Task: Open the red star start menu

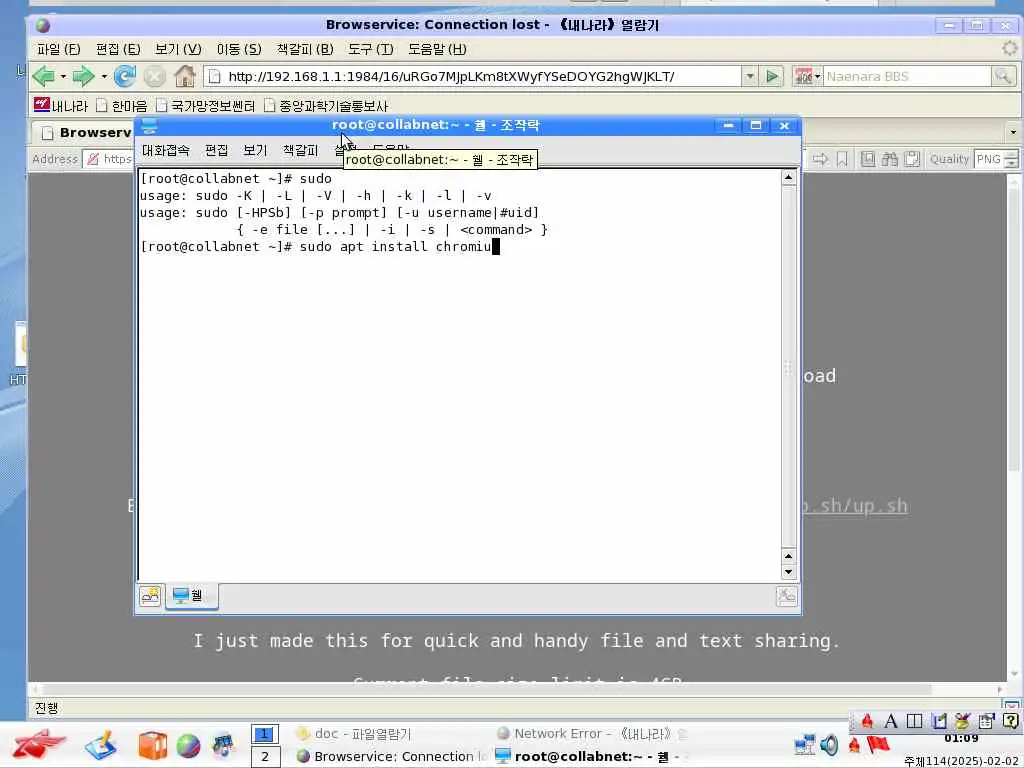Action: (x=39, y=745)
